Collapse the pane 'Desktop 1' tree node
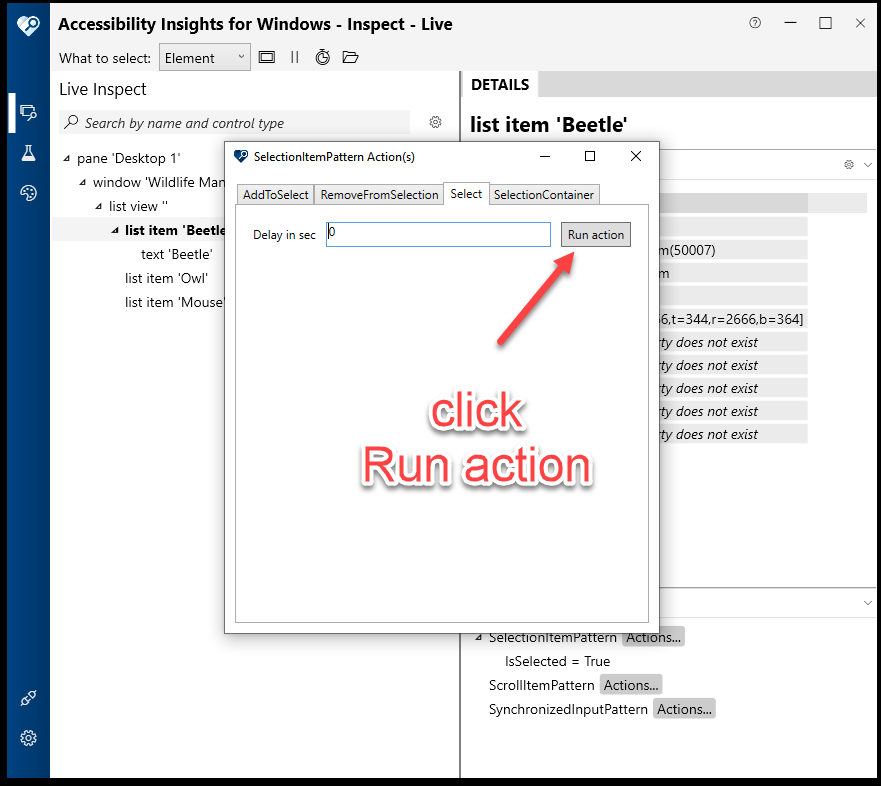Viewport: 881px width, 786px height. [67, 159]
